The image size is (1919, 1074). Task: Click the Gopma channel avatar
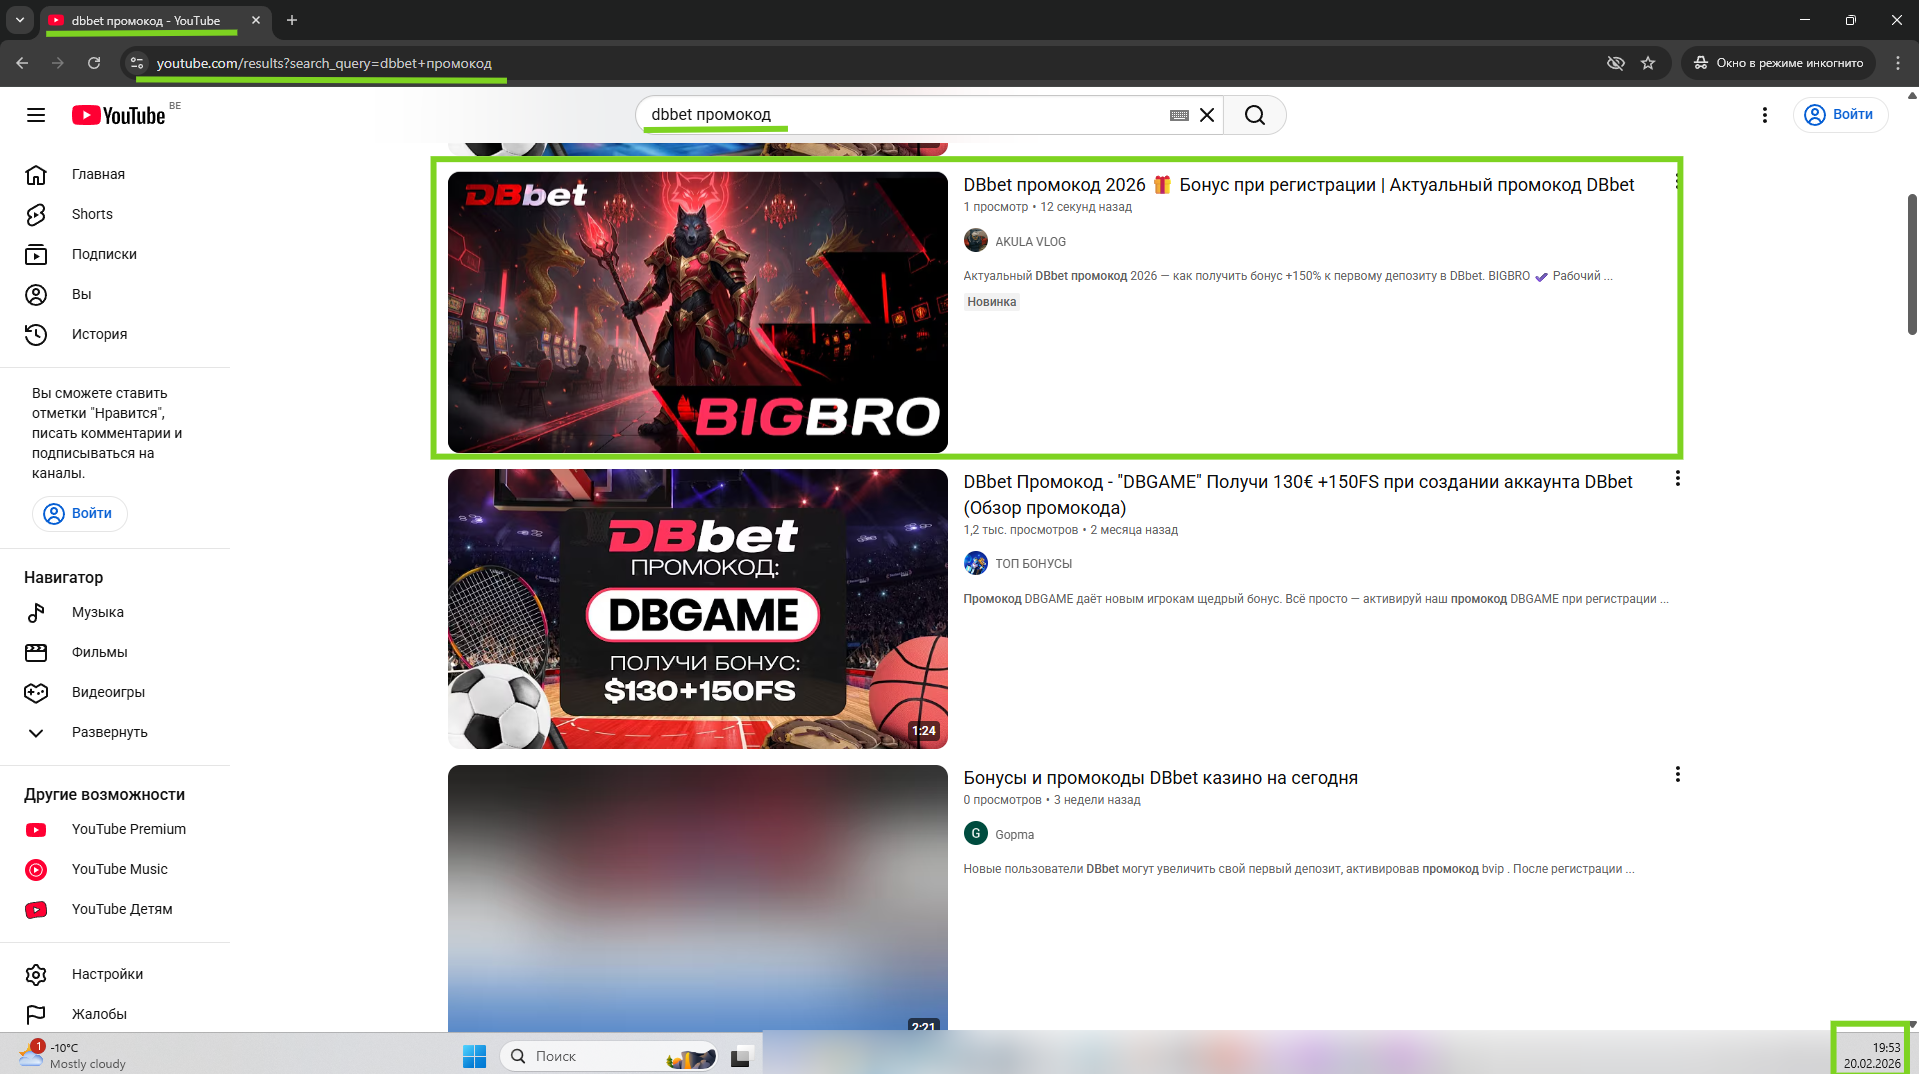[x=976, y=834]
